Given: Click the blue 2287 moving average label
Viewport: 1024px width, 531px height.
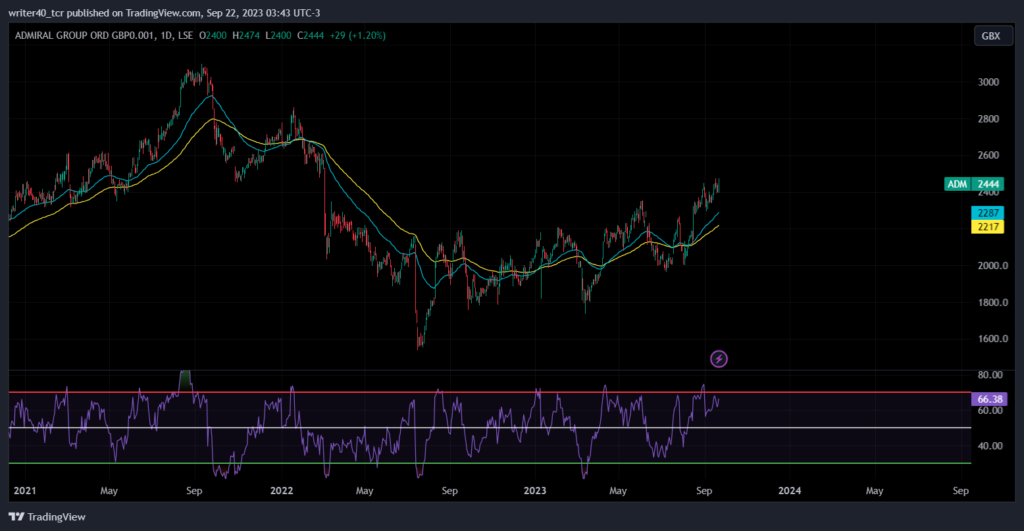Looking at the screenshot, I should tap(987, 213).
